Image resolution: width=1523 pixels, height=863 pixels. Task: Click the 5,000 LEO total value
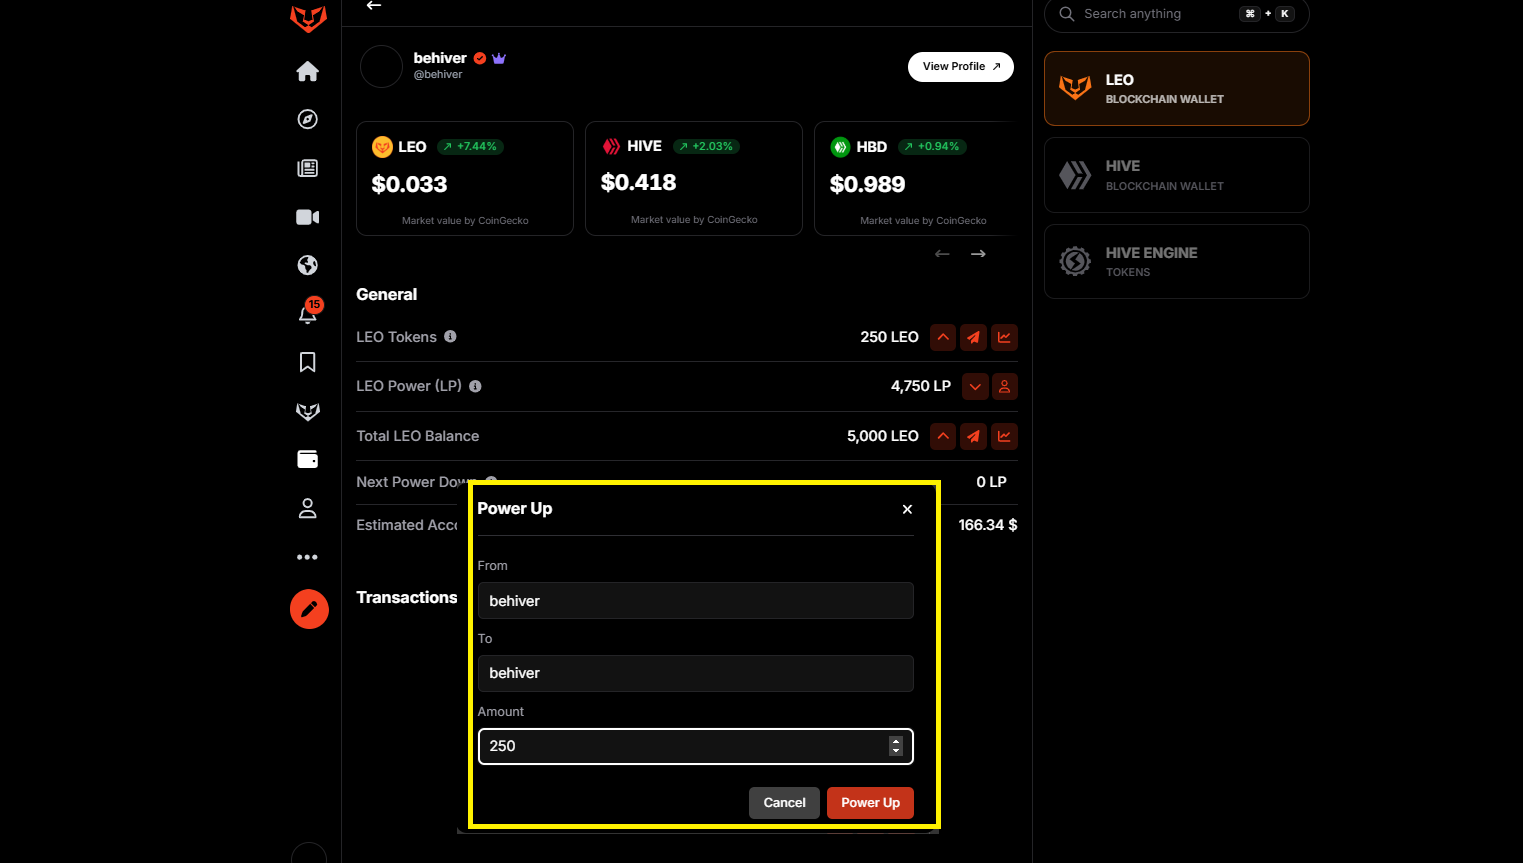(883, 436)
